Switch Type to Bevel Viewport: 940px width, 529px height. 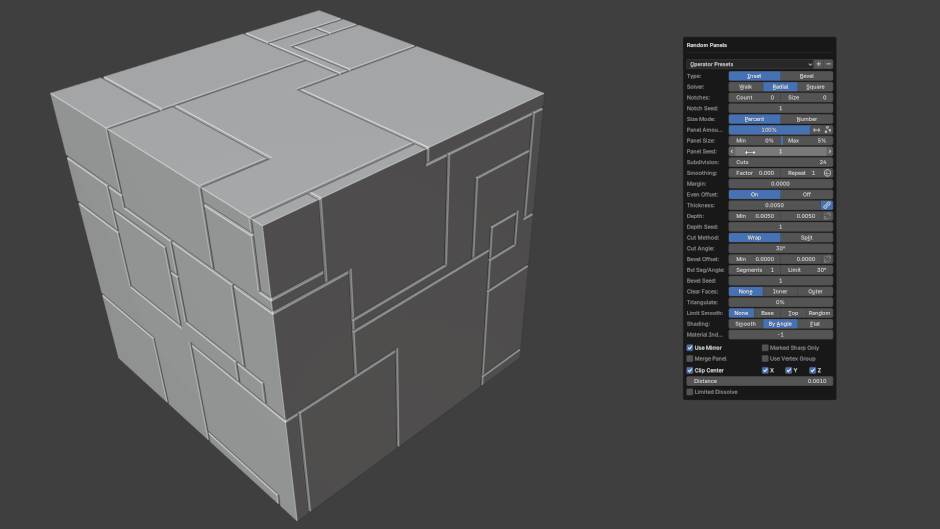click(x=806, y=76)
